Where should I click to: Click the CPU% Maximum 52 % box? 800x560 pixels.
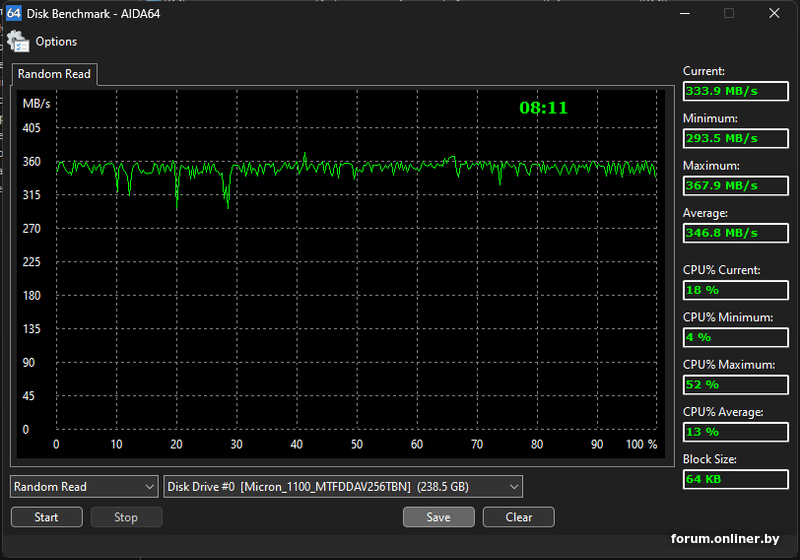pos(735,384)
